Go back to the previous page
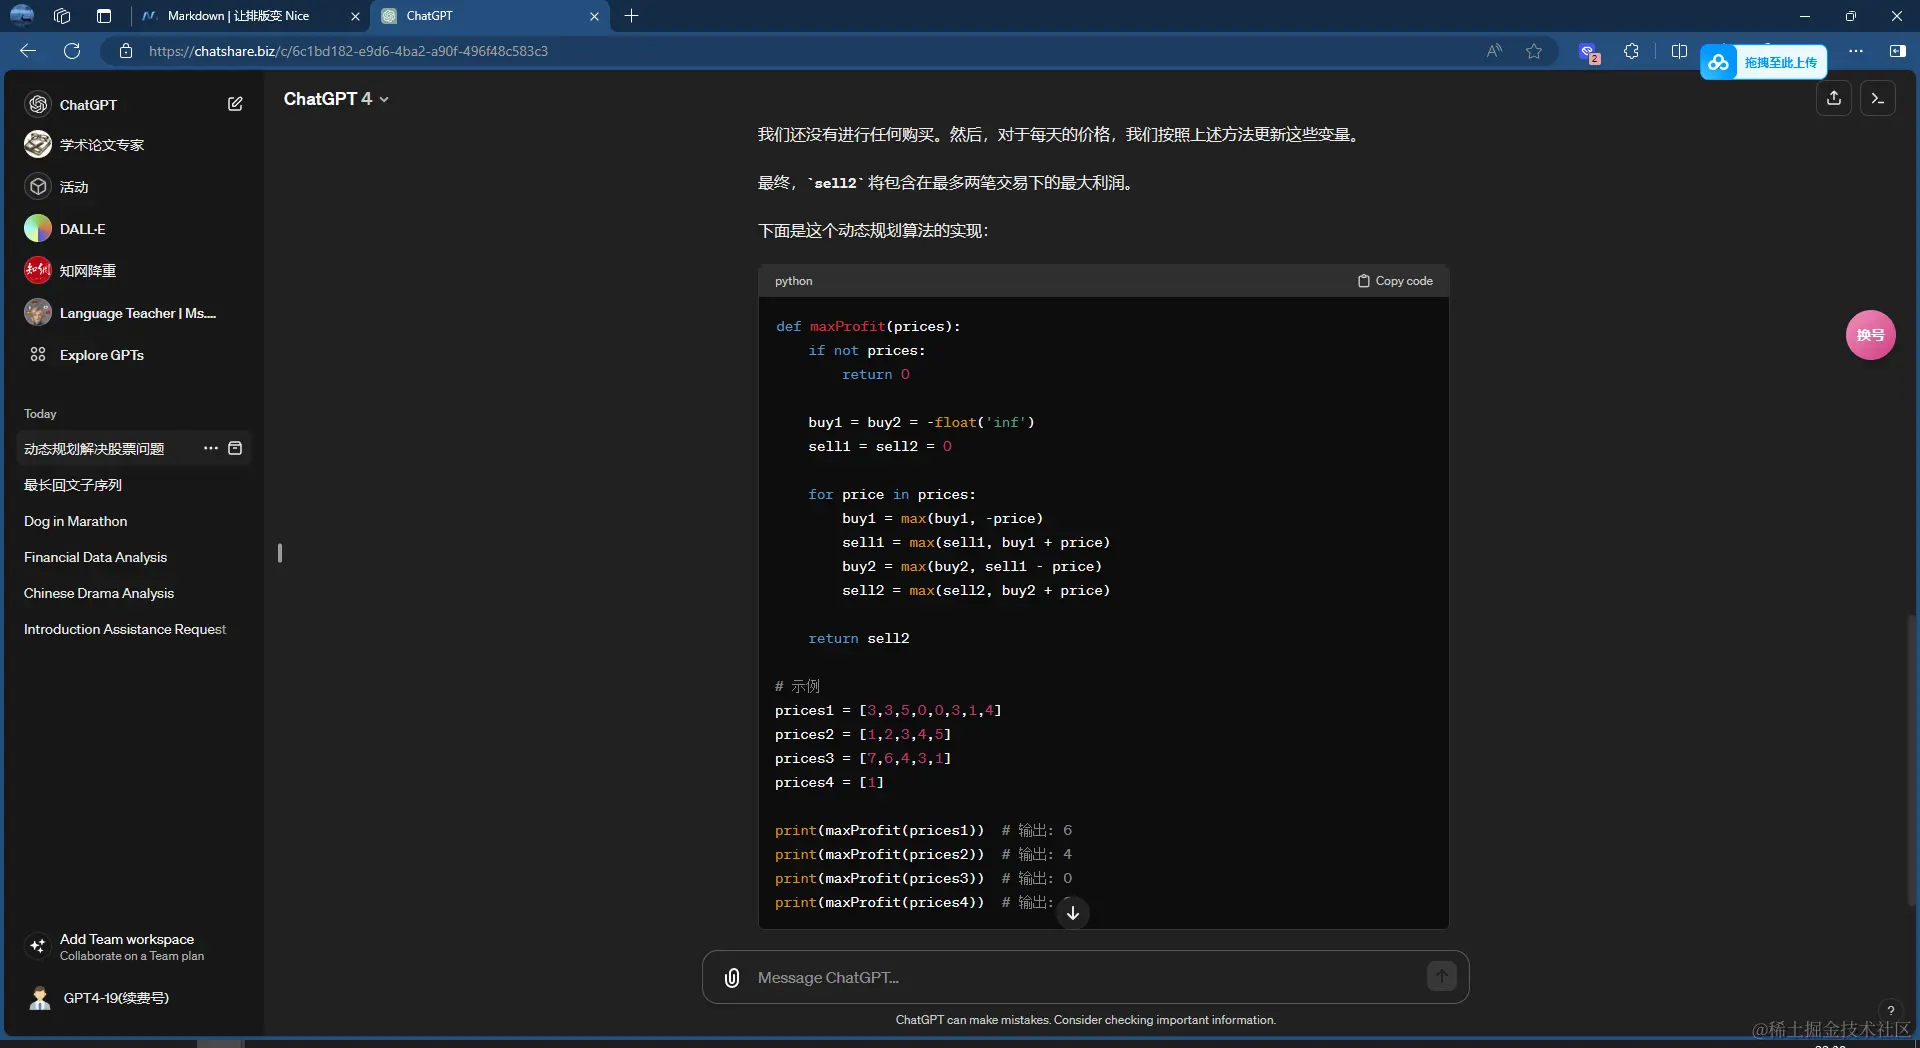1920x1048 pixels. coord(28,51)
